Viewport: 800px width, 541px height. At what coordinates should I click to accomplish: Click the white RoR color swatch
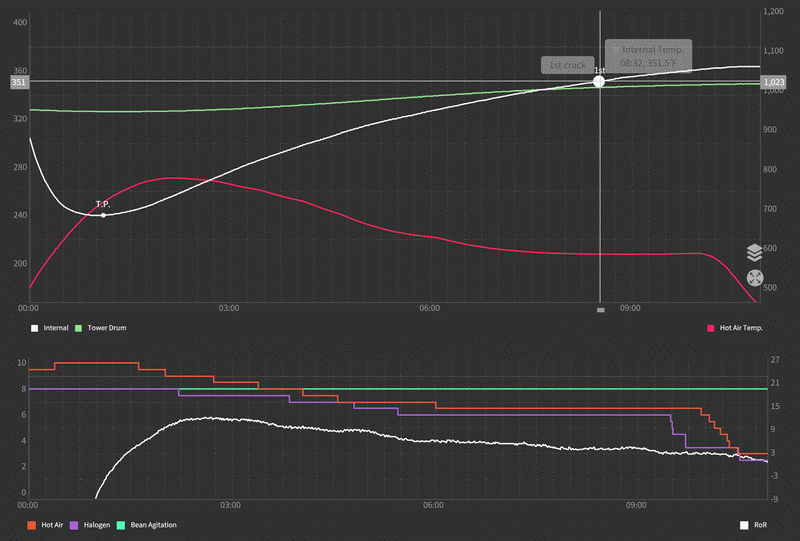(744, 525)
